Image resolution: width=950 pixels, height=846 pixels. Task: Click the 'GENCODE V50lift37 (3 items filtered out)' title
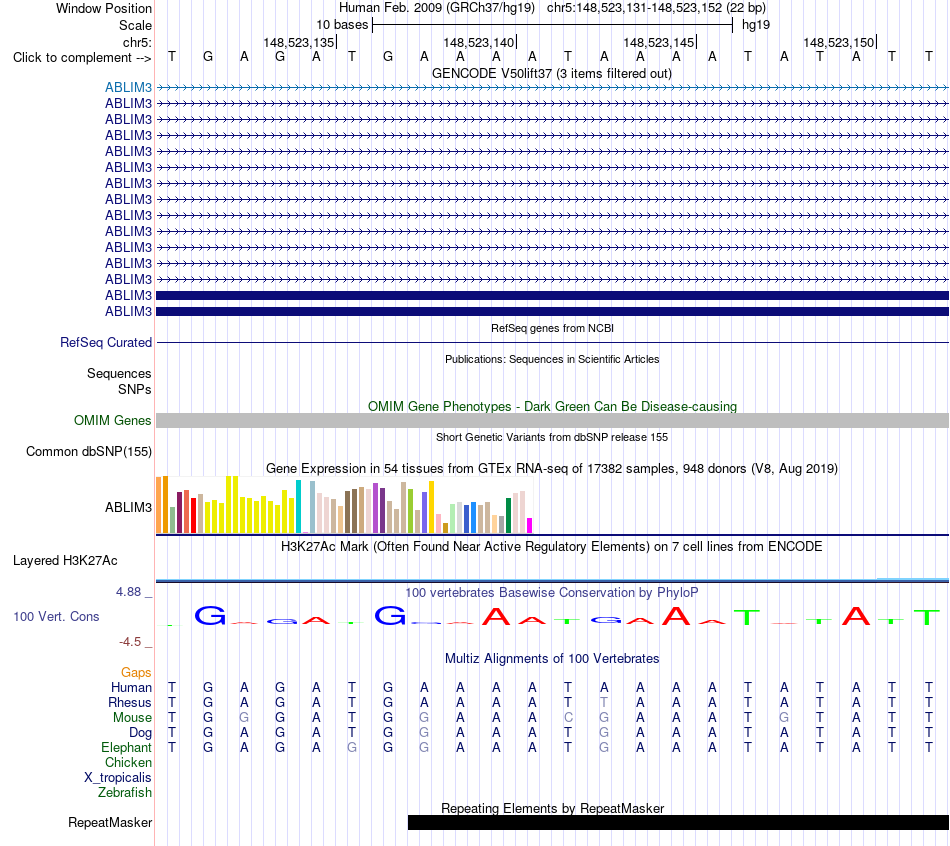pos(552,73)
